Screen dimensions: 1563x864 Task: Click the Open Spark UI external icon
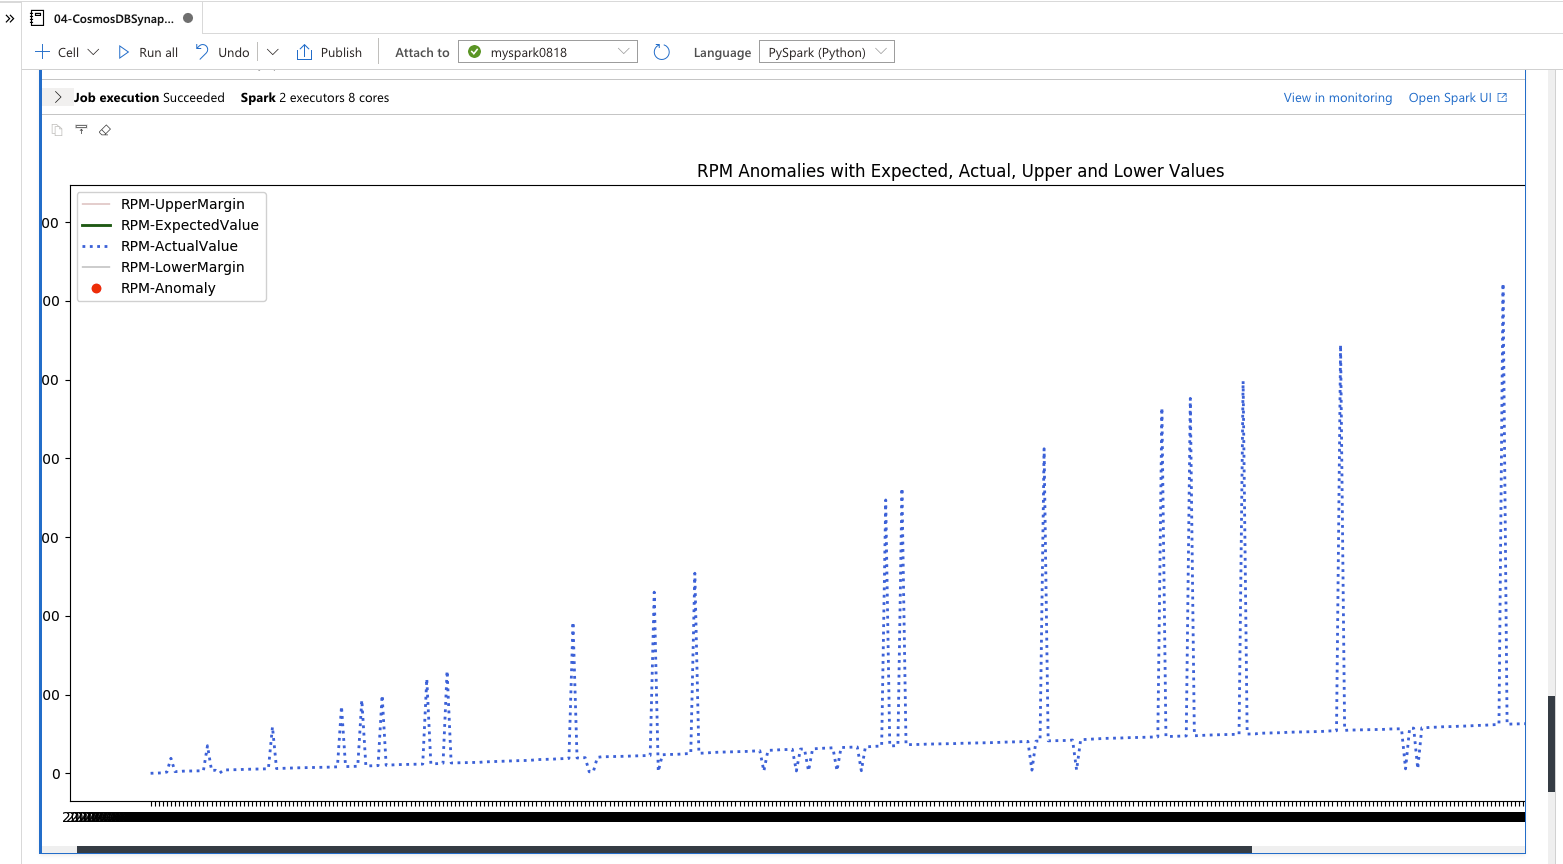coord(1502,97)
